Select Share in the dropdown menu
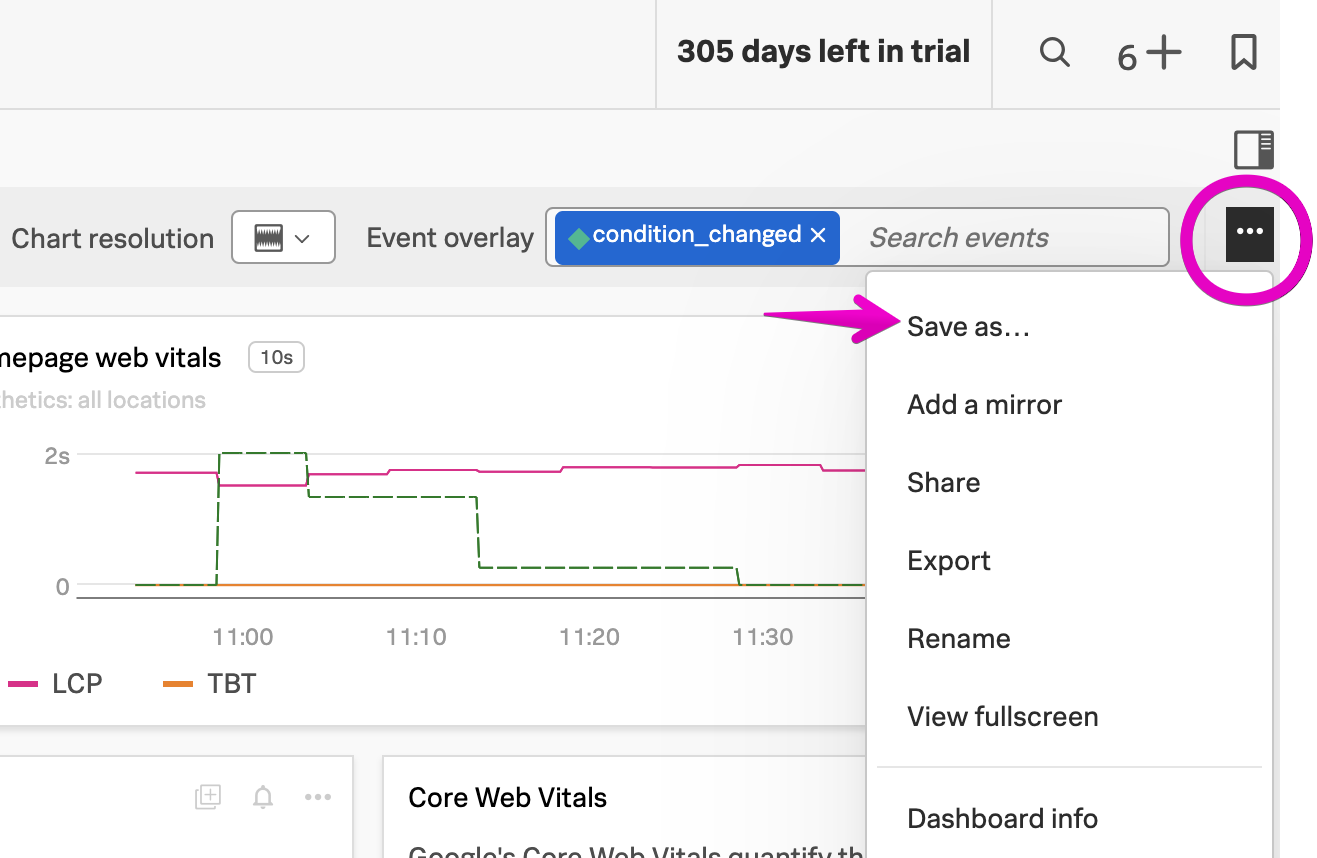This screenshot has width=1317, height=858. point(943,483)
